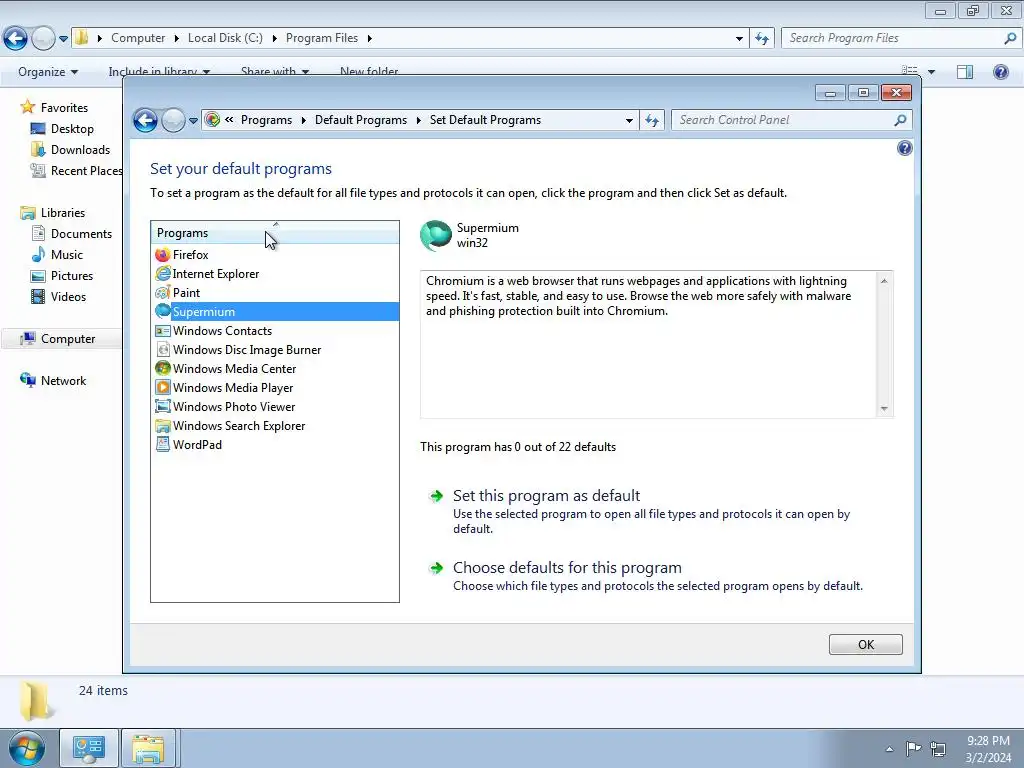Screen dimensions: 1024x768
Task: Open the Windows Start menu
Action: (x=27, y=748)
